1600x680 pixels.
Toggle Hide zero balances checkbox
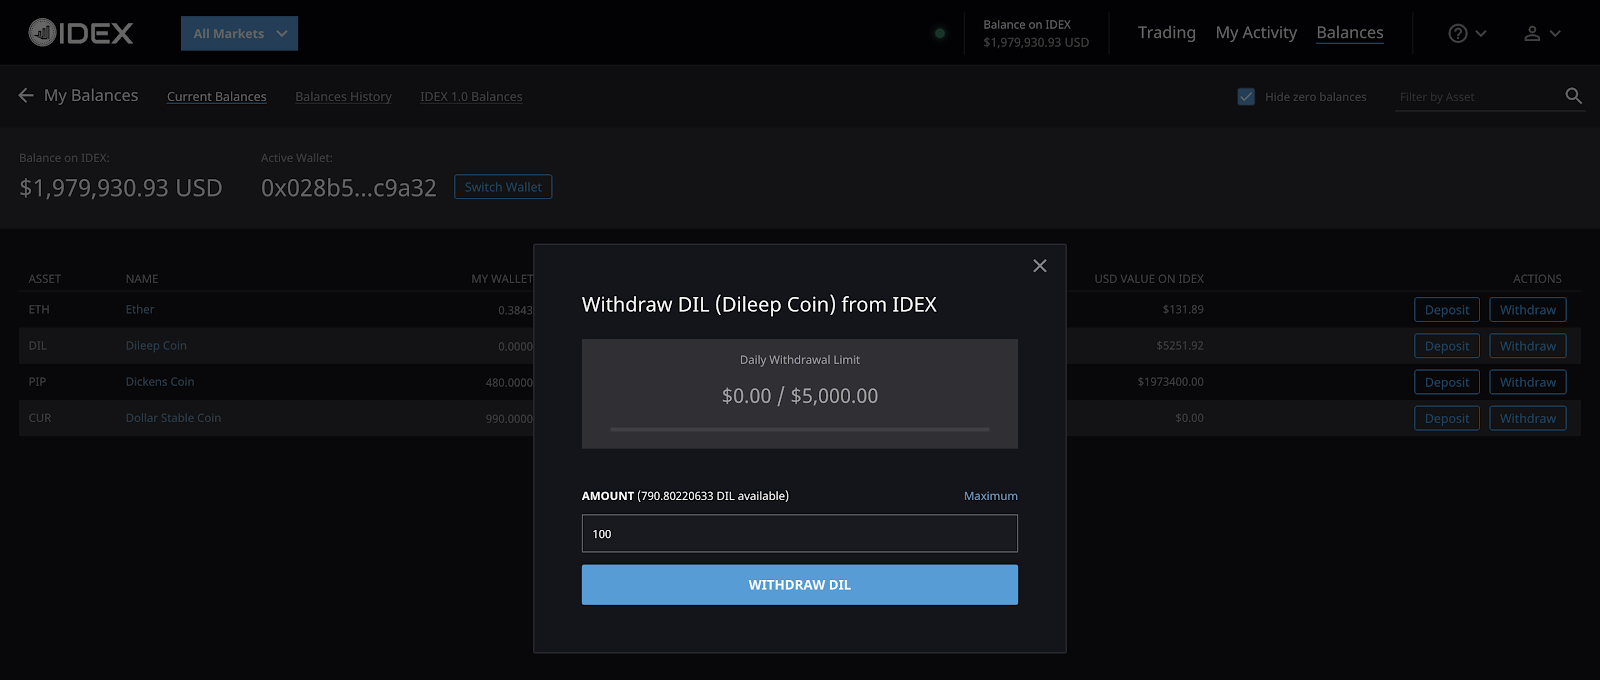pos(1246,97)
